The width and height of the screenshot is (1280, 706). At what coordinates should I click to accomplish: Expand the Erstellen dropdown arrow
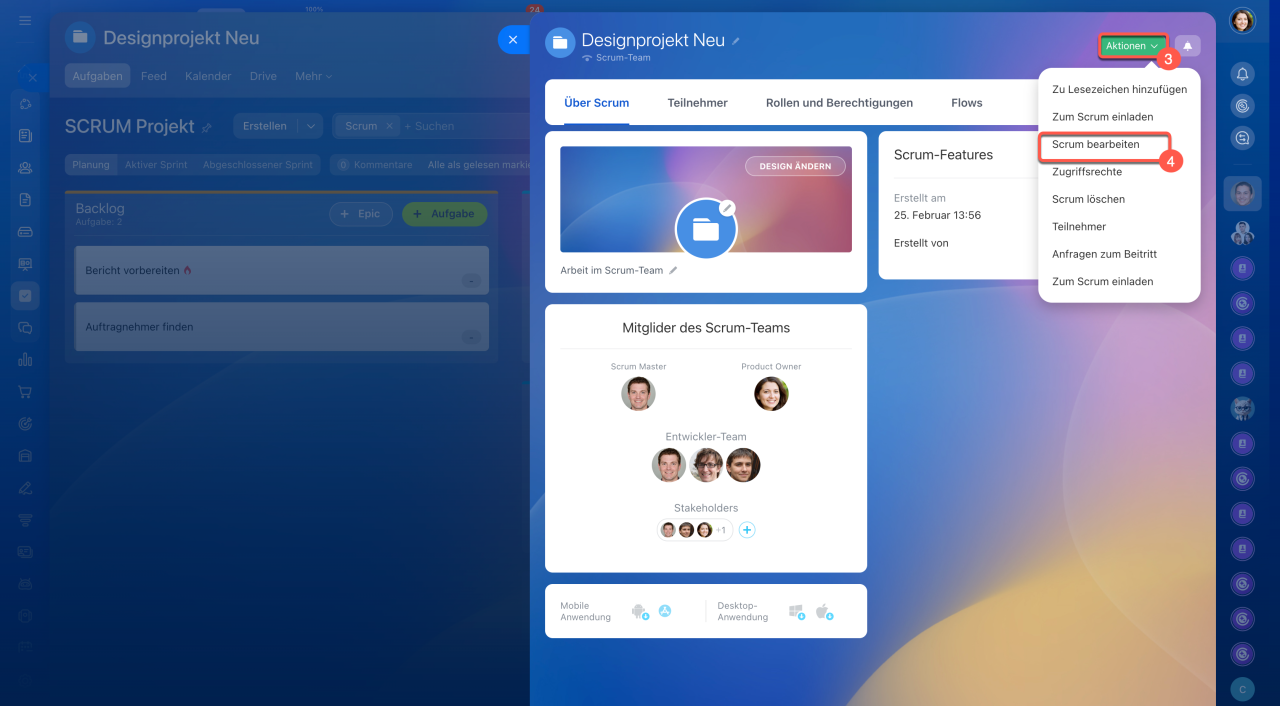[310, 126]
